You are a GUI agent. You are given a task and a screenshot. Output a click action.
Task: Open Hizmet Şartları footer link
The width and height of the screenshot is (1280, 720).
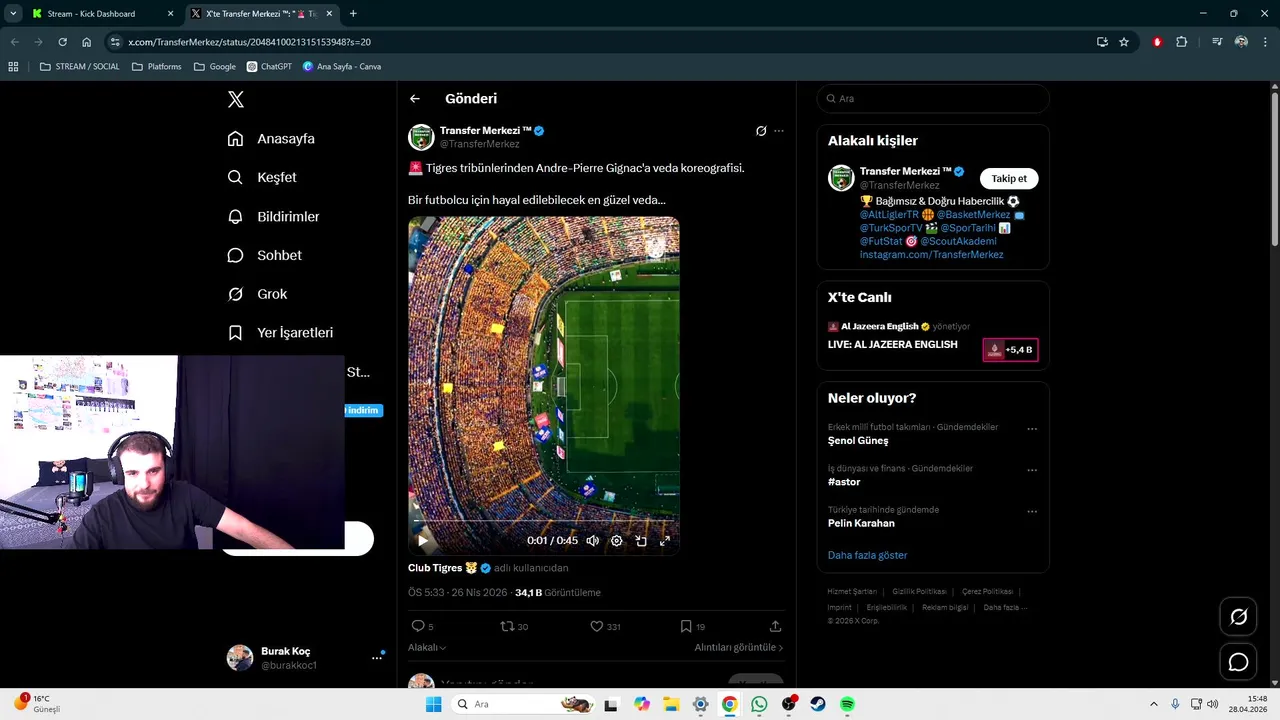point(852,592)
